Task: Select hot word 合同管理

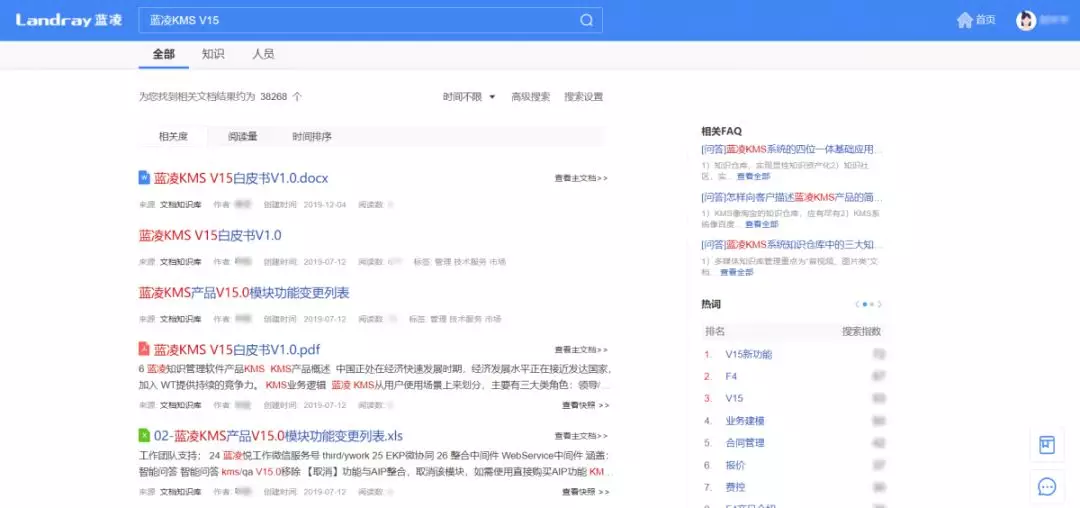Action: pos(745,443)
